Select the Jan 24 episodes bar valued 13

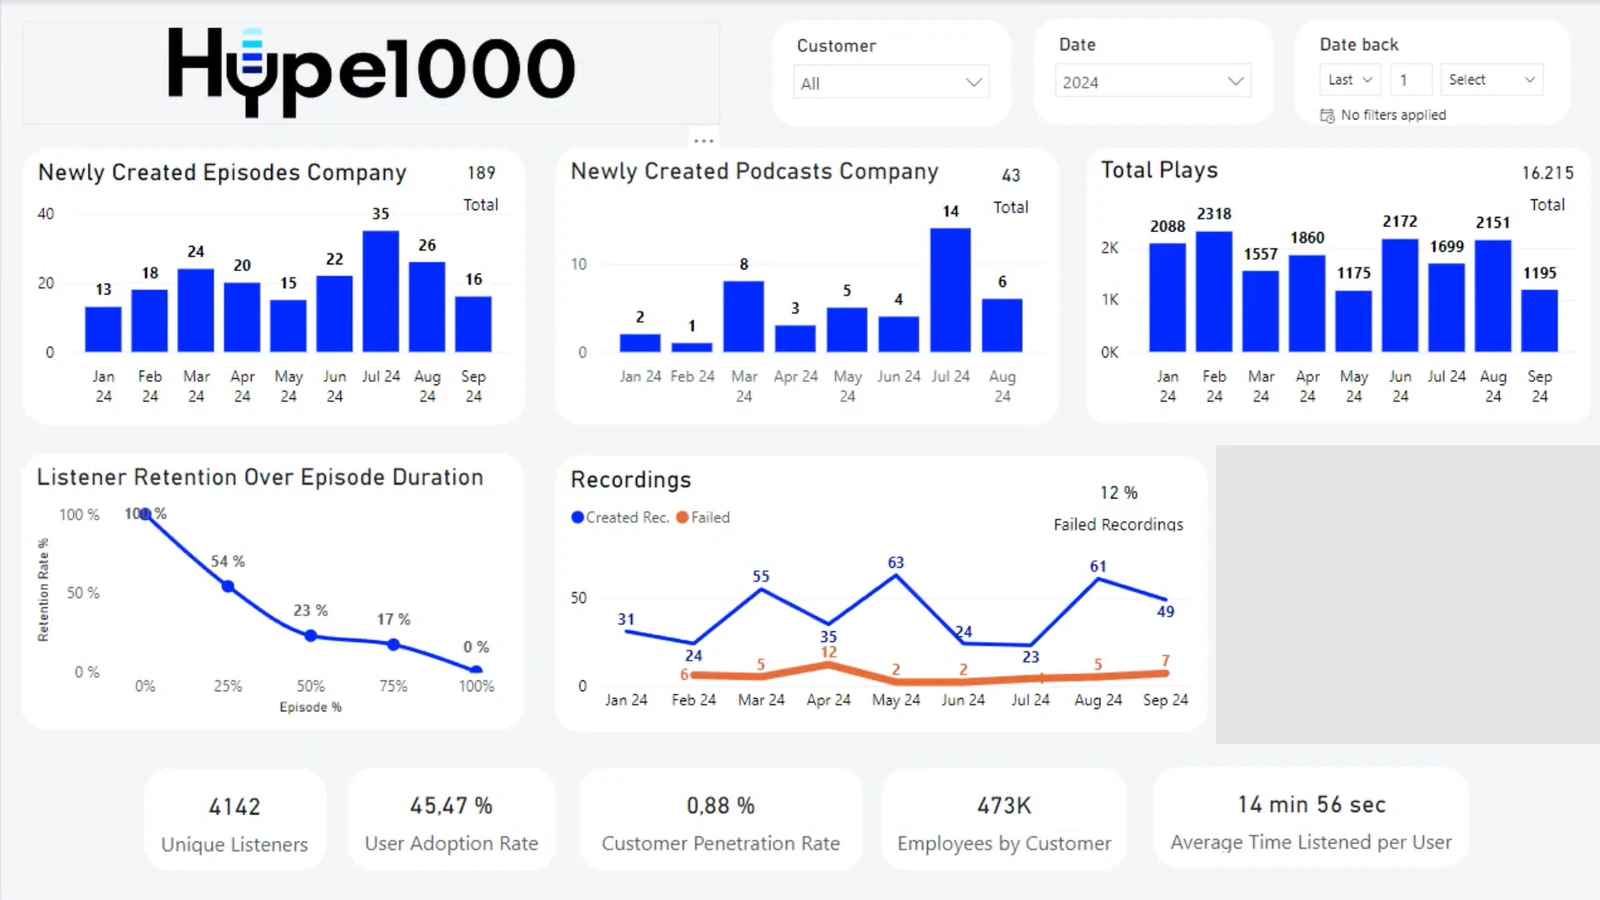[103, 329]
